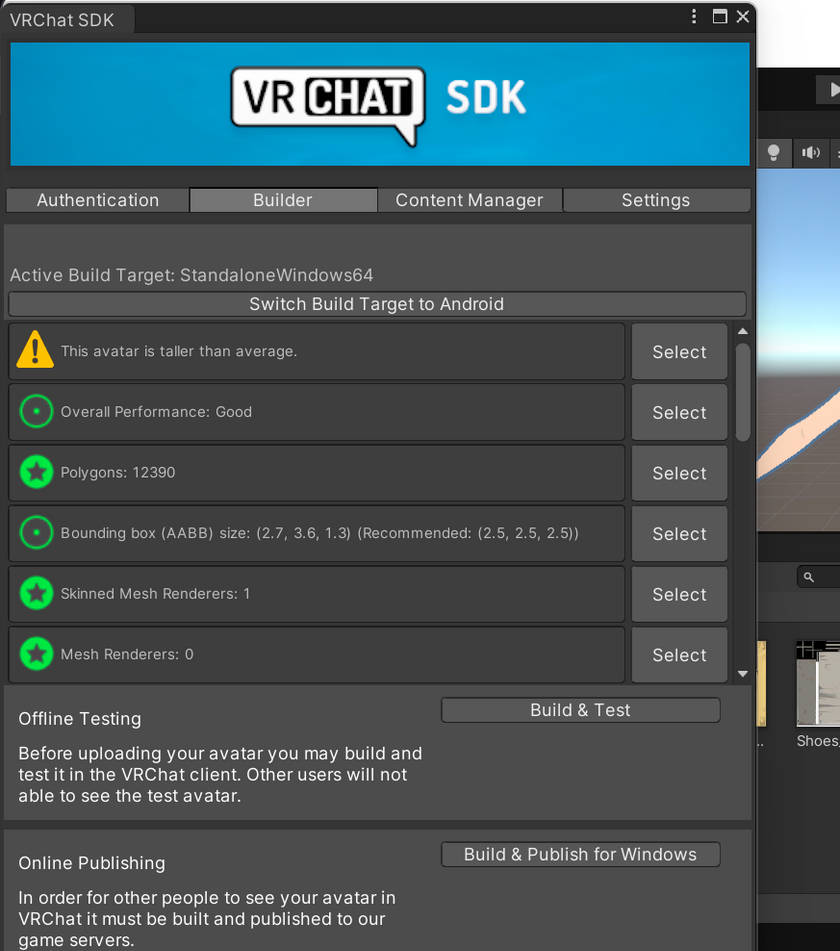Click the scrollbar up arrow in validation list
The height and width of the screenshot is (951, 840).
pos(742,332)
